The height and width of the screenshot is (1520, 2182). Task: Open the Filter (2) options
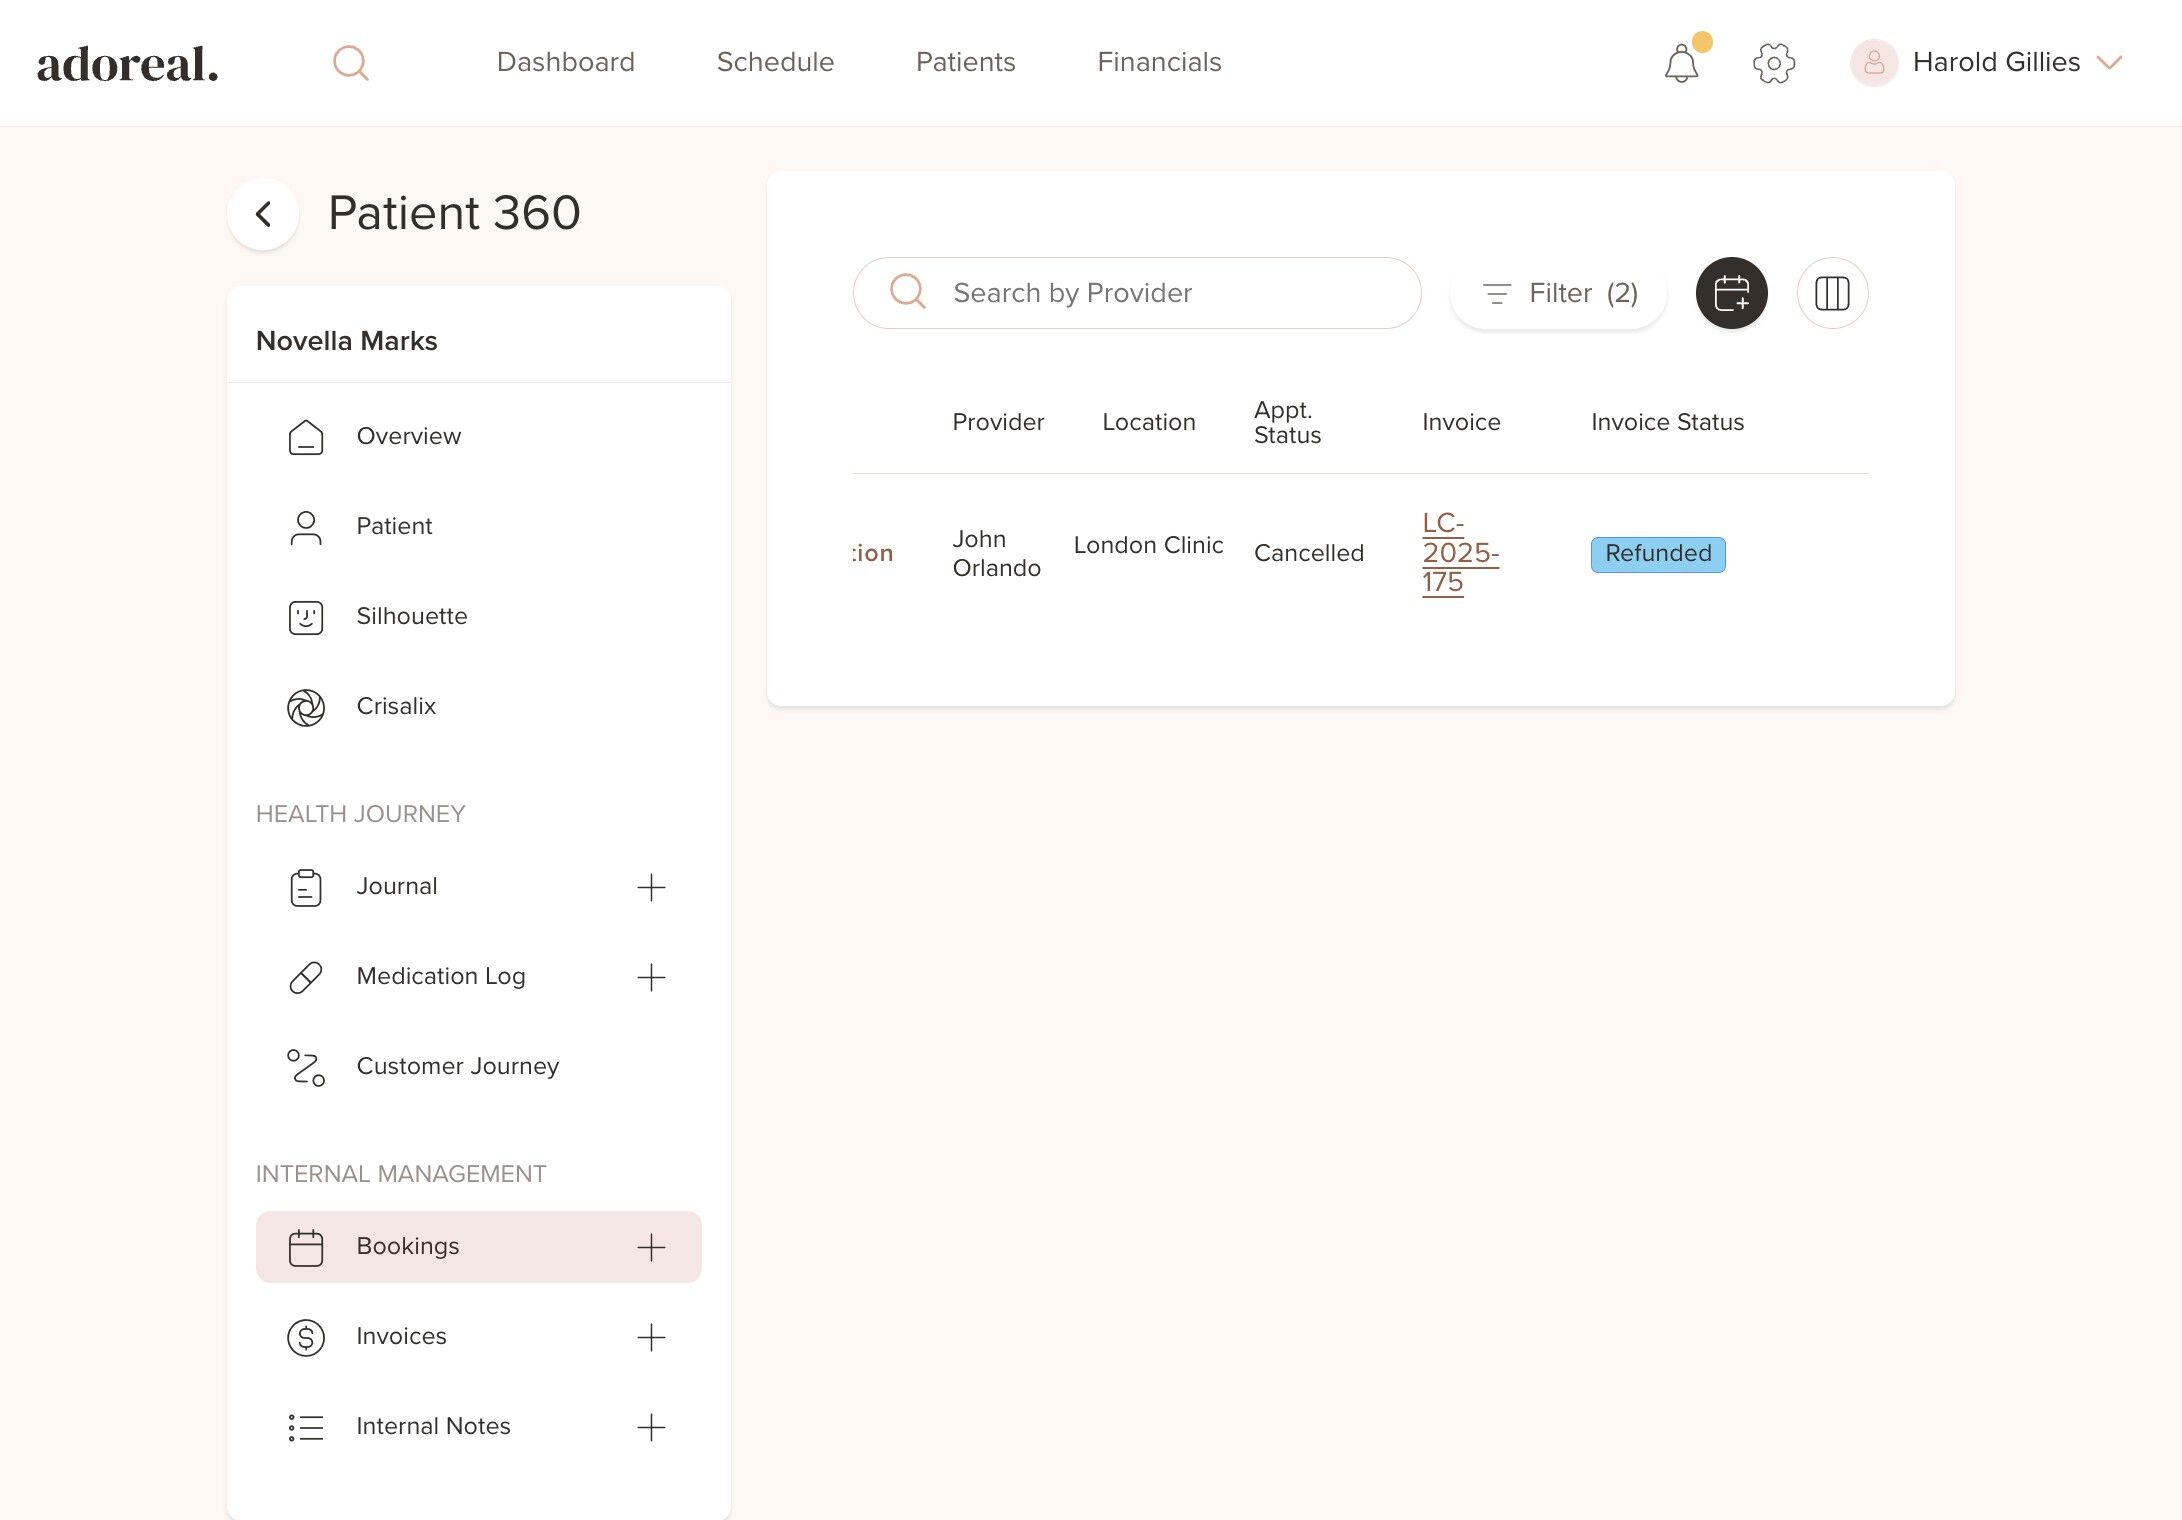coord(1558,293)
